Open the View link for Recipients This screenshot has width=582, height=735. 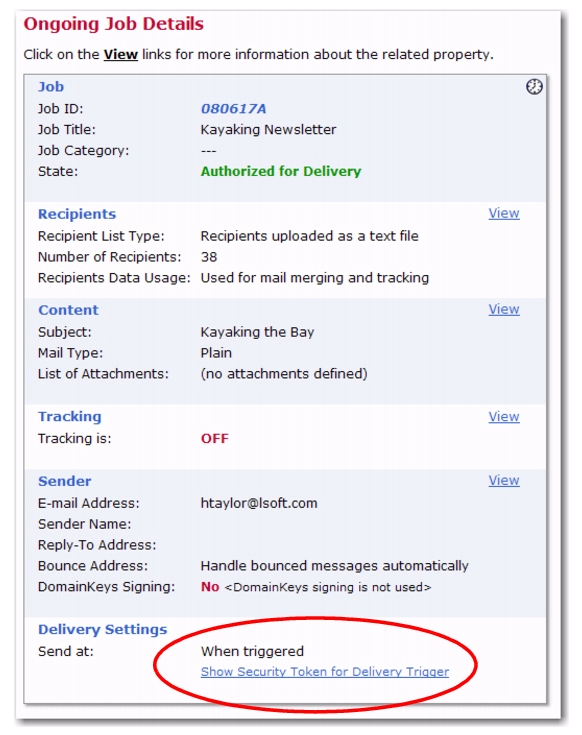coord(504,213)
